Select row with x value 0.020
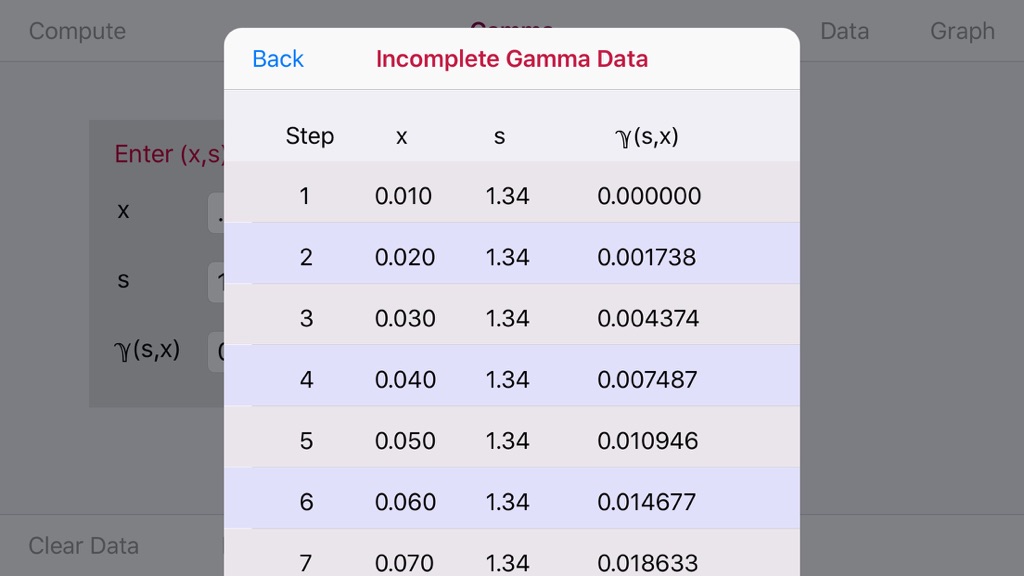The height and width of the screenshot is (576, 1024). (x=512, y=253)
